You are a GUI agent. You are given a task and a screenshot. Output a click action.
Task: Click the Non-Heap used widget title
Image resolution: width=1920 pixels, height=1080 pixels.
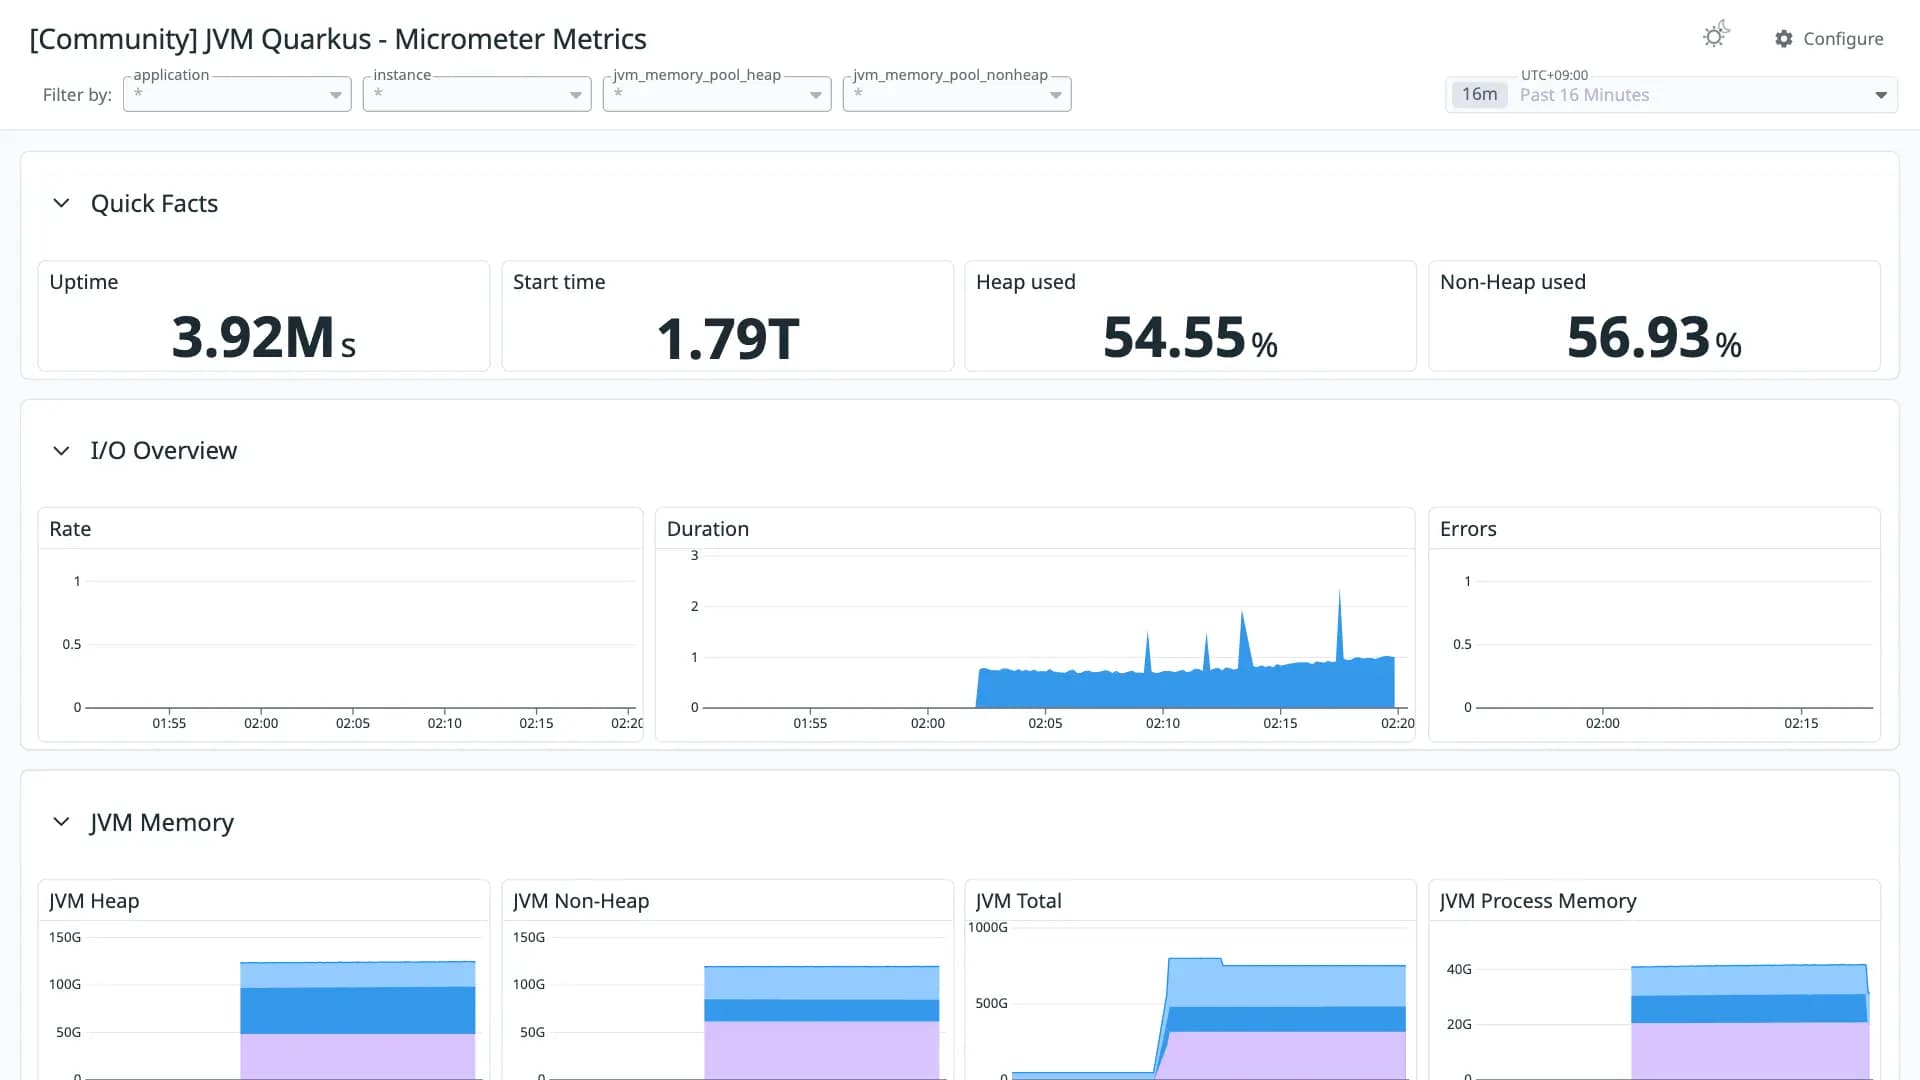coord(1513,282)
